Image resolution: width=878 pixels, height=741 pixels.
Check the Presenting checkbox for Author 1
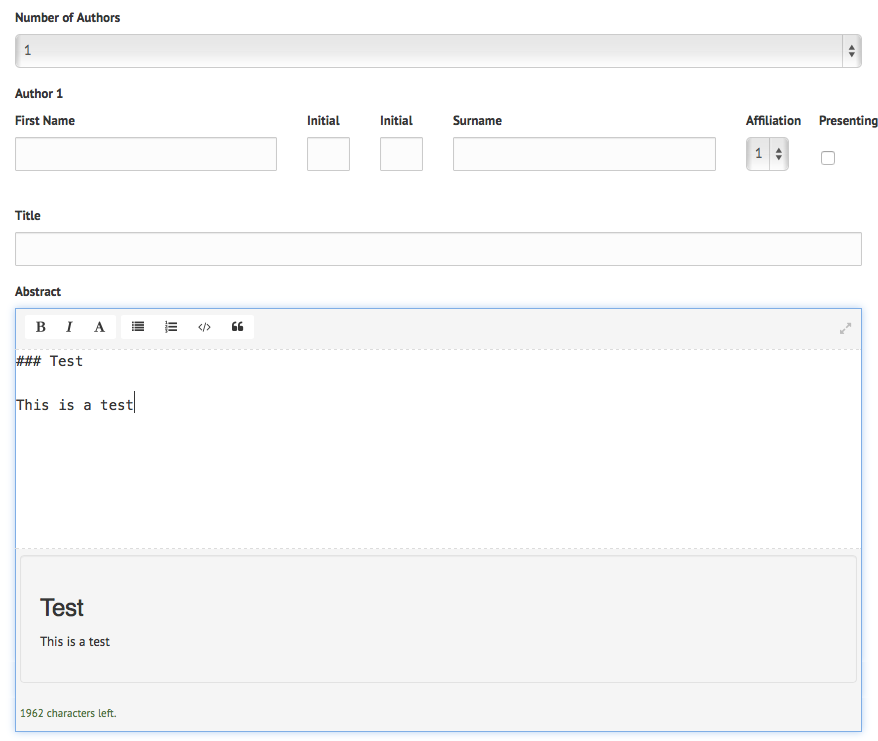828,158
